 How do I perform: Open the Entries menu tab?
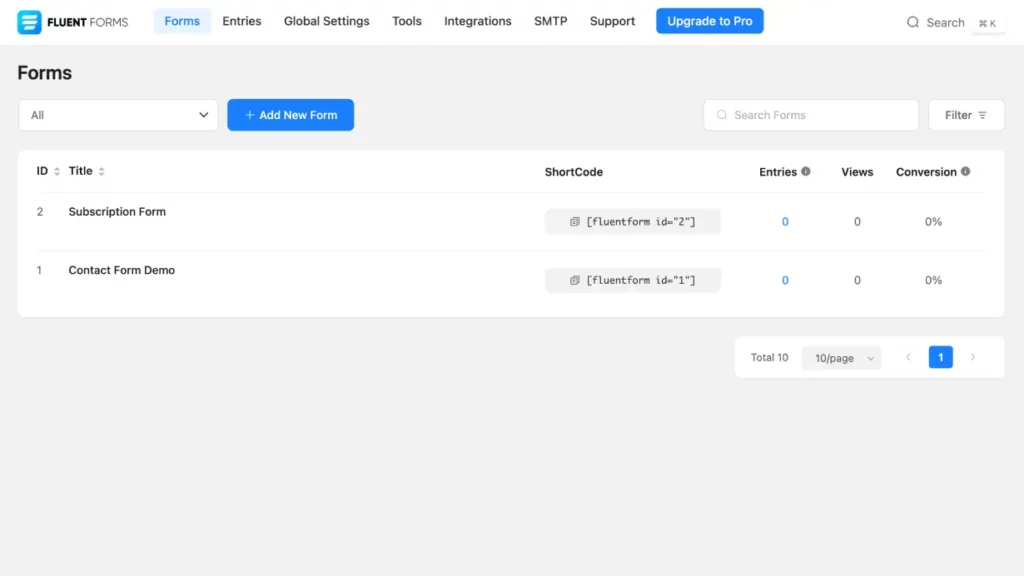(x=242, y=21)
